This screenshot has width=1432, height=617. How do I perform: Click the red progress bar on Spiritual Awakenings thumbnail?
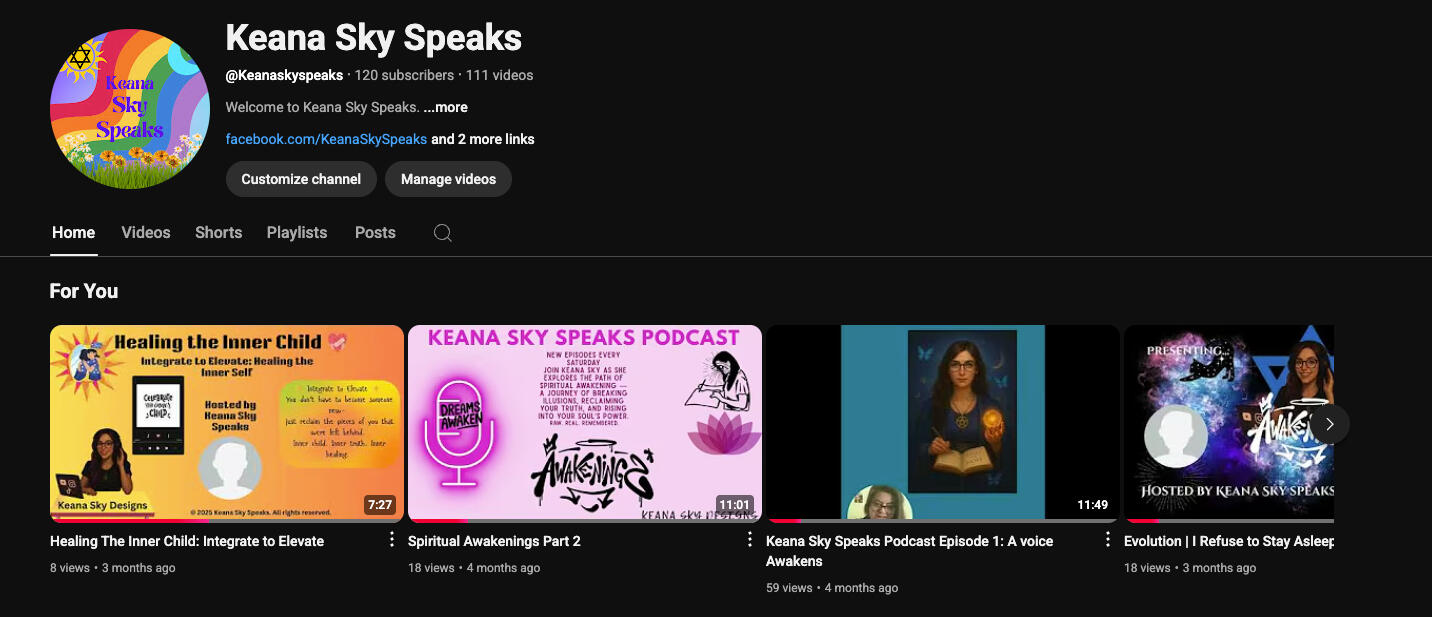click(x=438, y=521)
